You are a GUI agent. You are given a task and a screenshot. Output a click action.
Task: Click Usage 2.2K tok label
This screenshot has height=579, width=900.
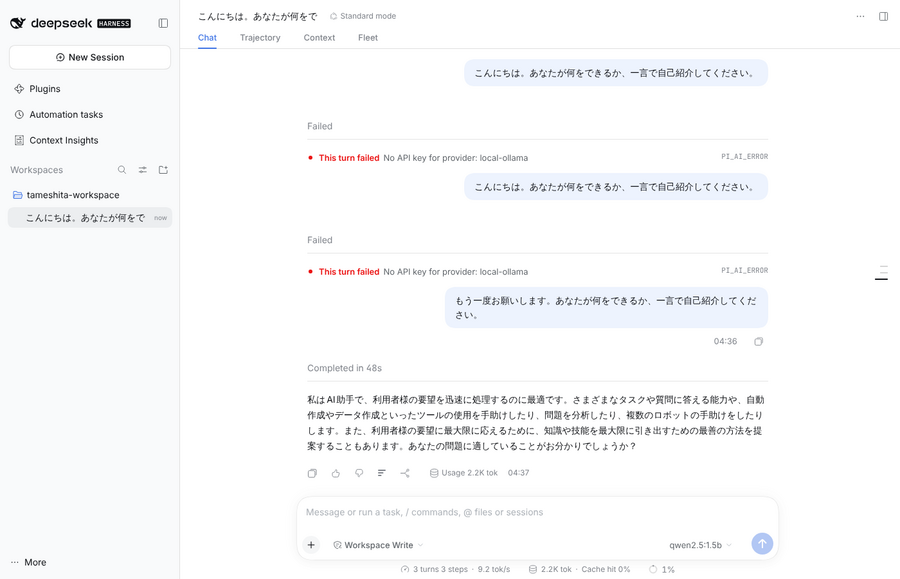[464, 473]
